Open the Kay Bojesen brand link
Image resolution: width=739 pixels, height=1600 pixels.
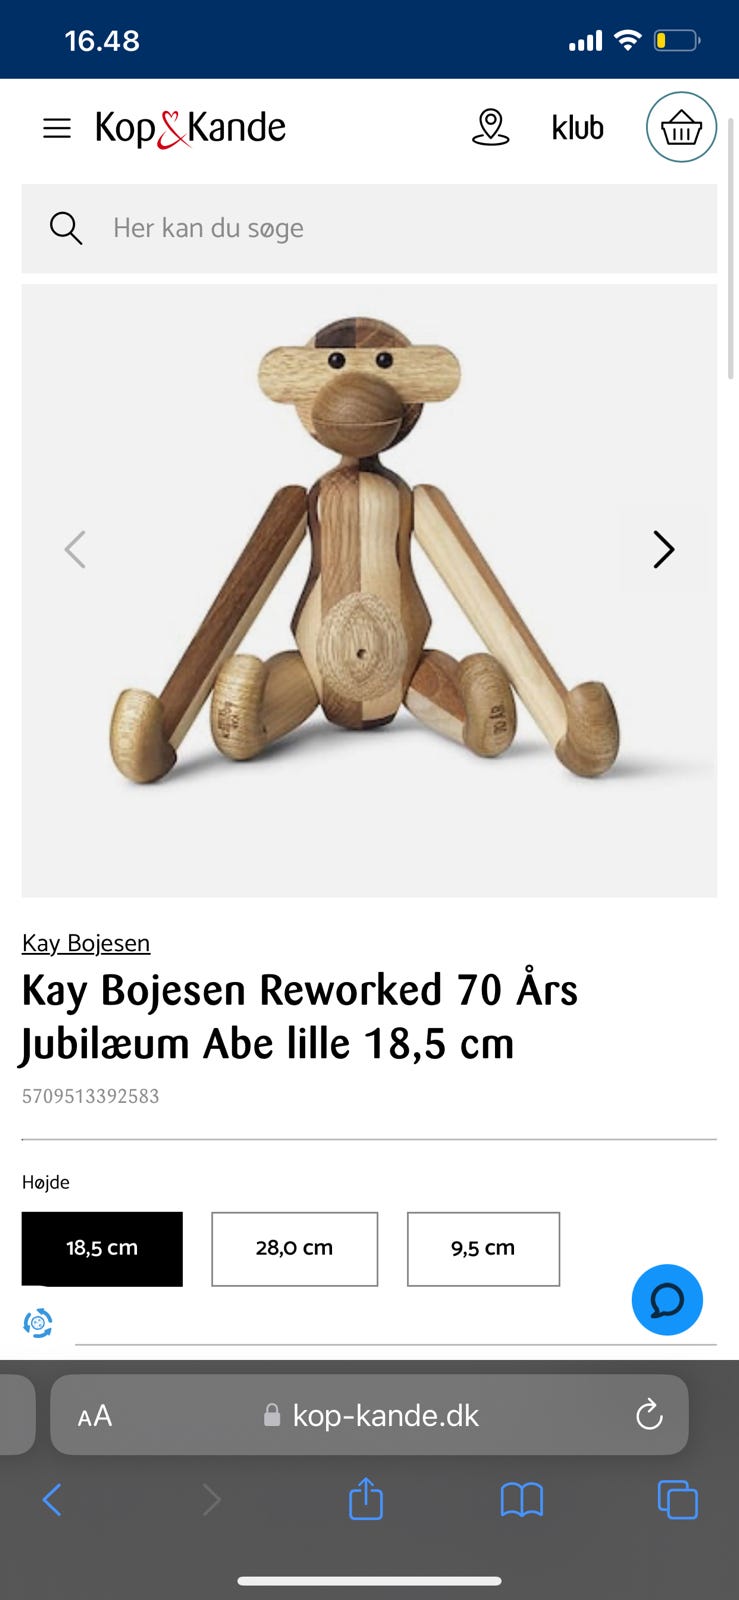tap(86, 943)
